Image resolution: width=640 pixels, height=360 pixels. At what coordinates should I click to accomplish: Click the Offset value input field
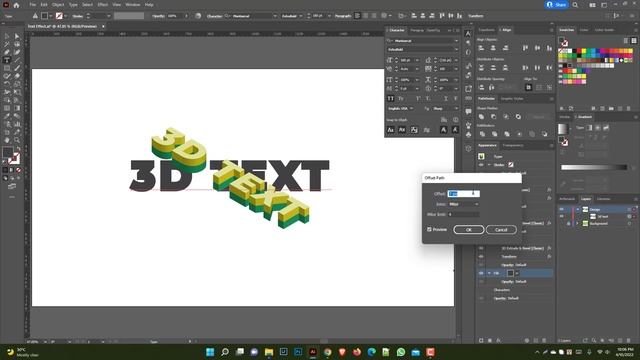pyautogui.click(x=463, y=194)
